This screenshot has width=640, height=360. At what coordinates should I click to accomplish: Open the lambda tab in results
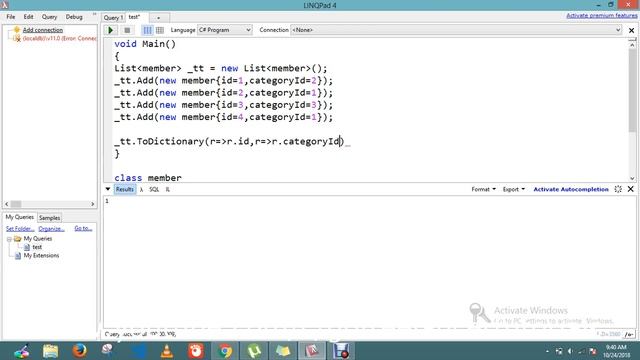coord(141,189)
